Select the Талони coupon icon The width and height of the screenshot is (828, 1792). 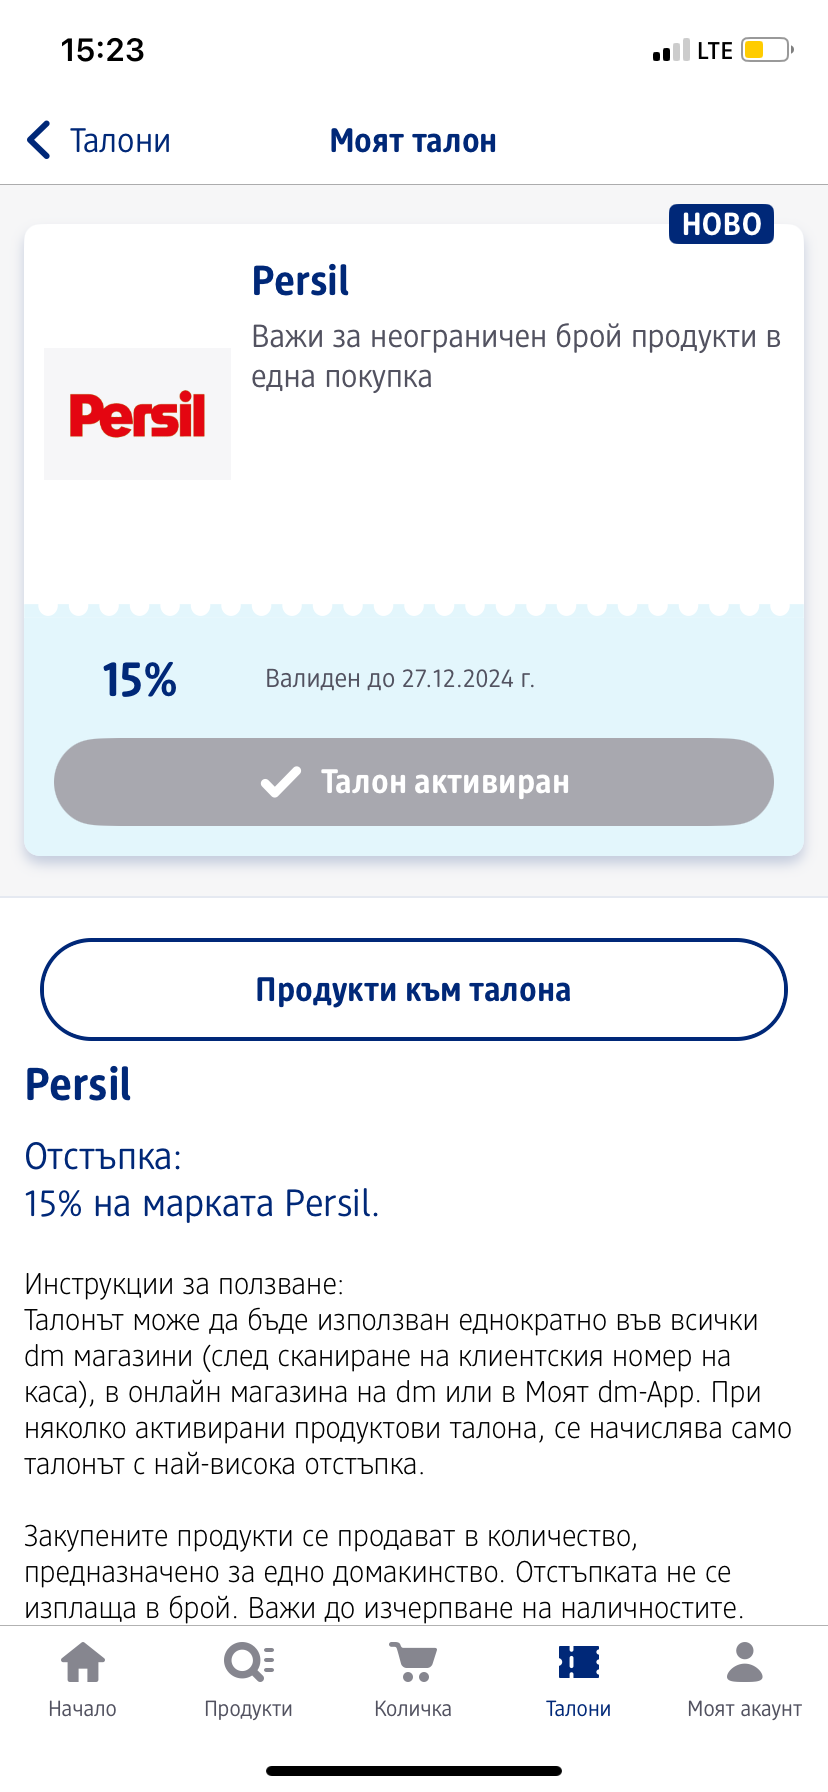pos(578,1664)
